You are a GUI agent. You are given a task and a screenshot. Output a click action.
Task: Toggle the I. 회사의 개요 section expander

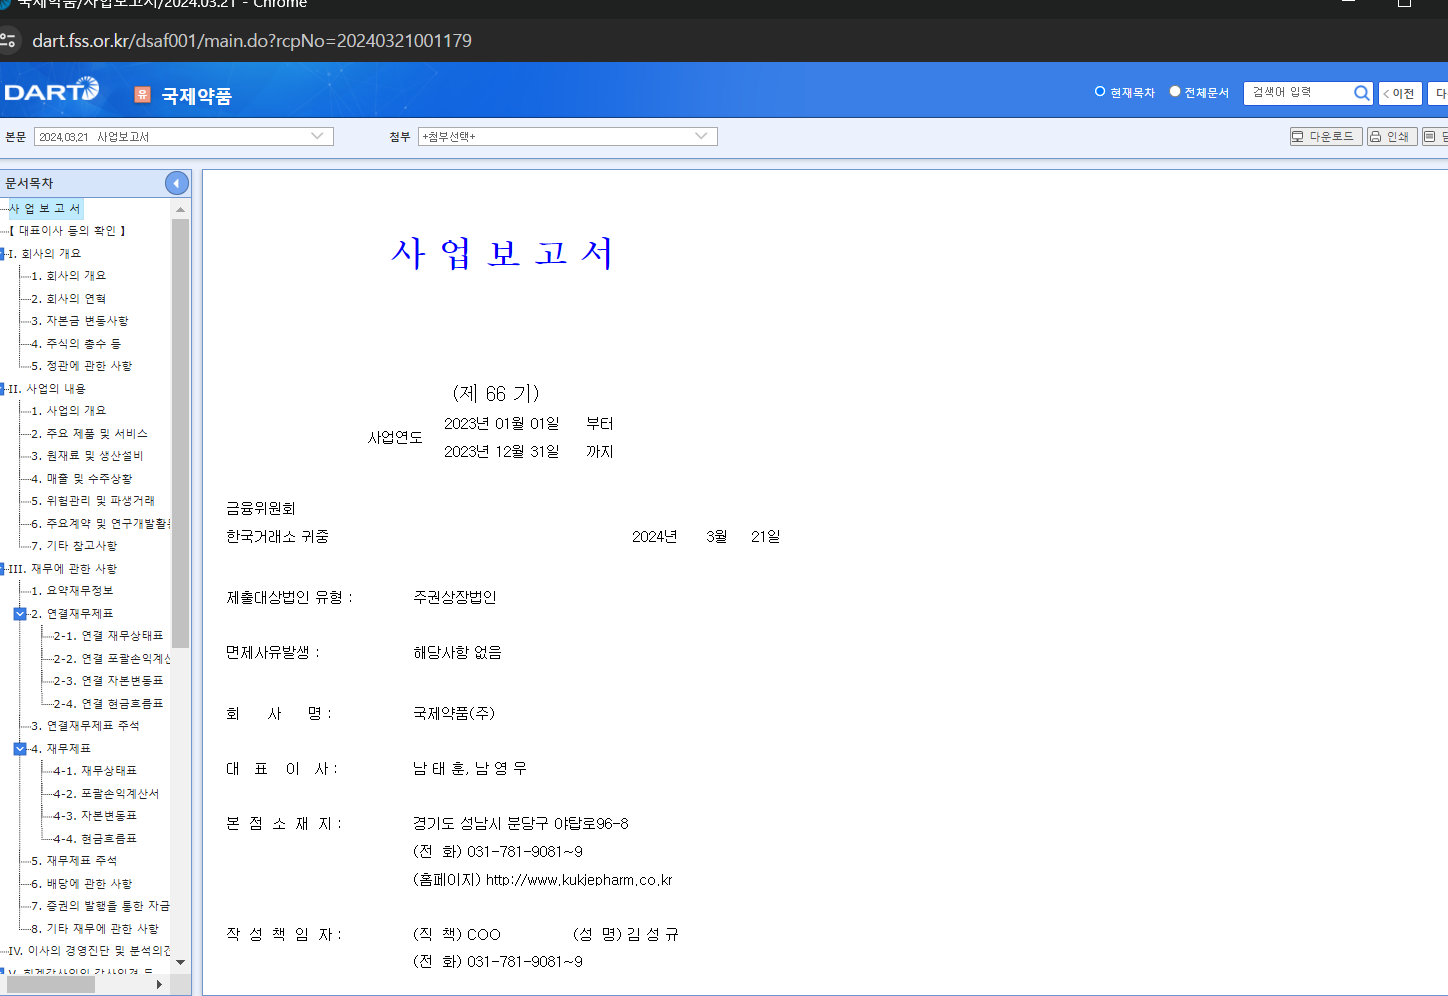[3, 254]
